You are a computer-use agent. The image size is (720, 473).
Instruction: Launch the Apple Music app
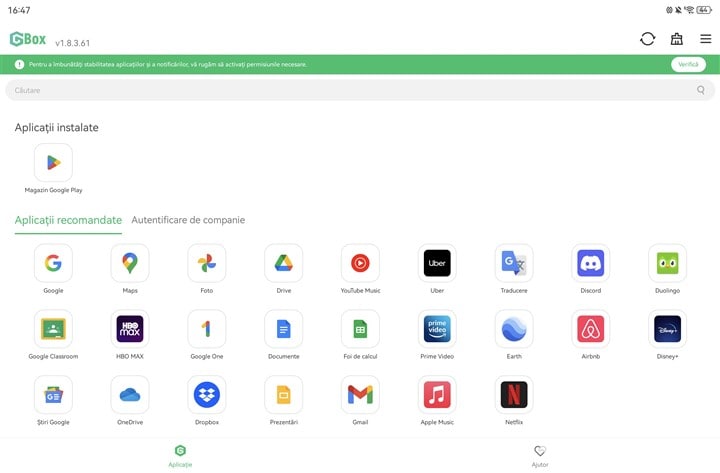click(437, 394)
